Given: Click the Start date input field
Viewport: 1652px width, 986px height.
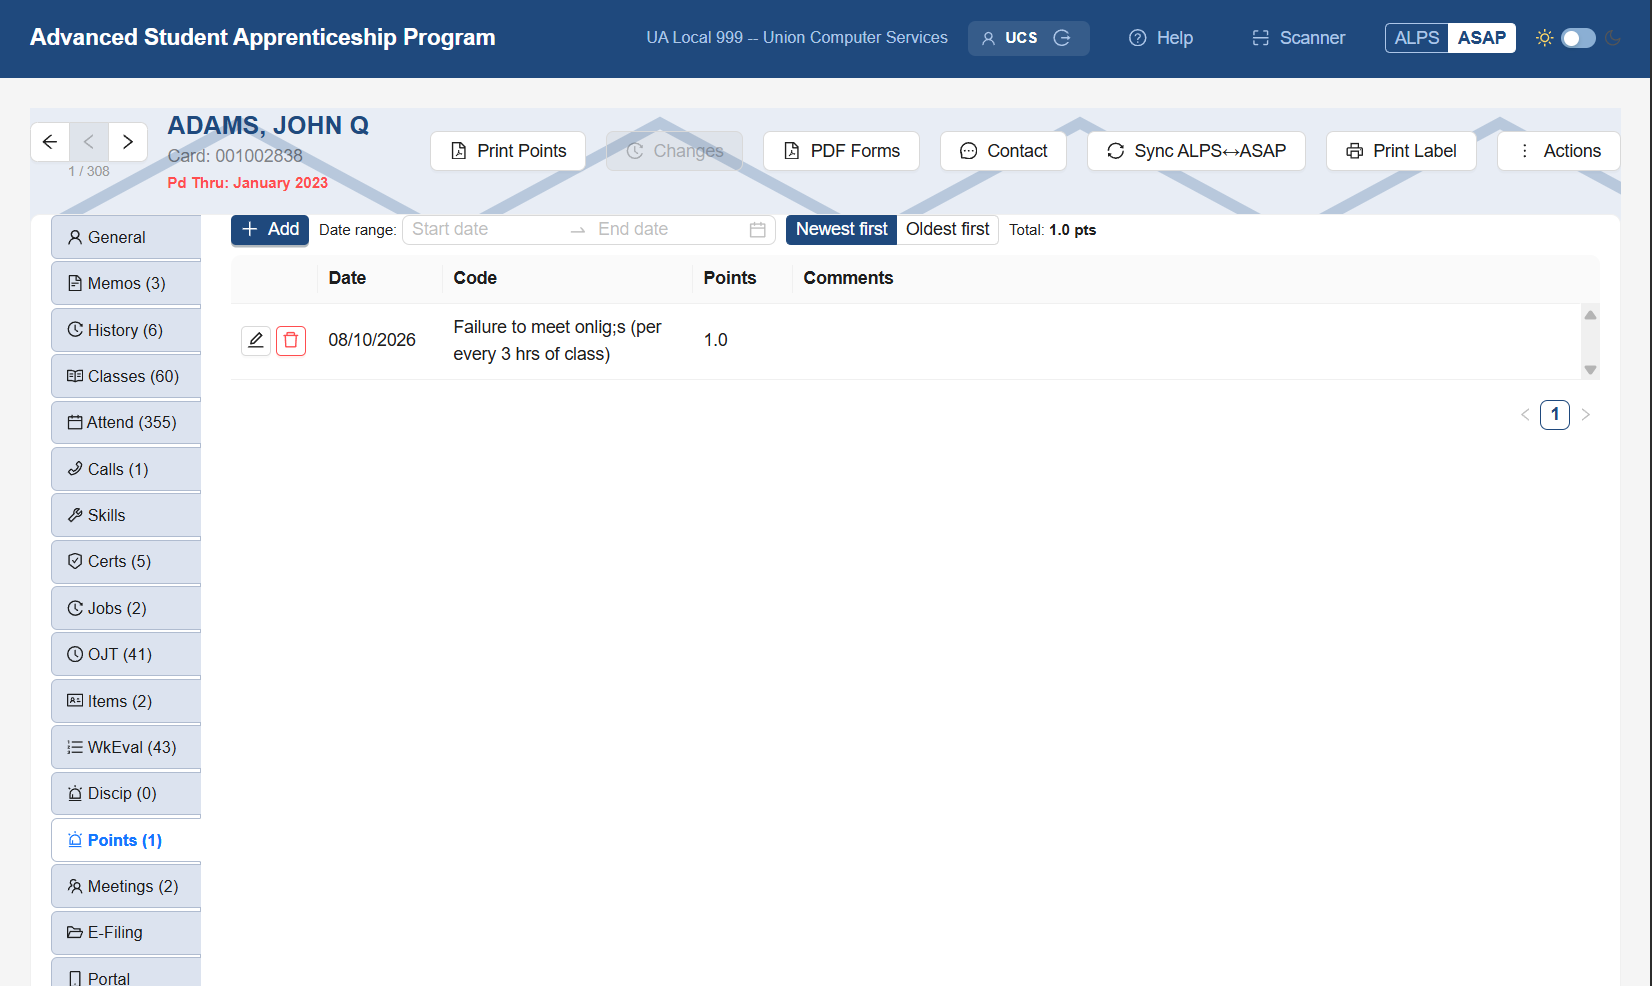Looking at the screenshot, I should tap(485, 230).
